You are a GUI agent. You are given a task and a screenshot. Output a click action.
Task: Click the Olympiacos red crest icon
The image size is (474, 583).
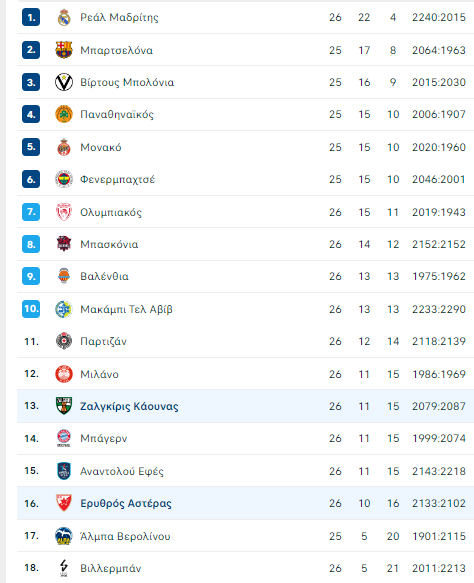pos(64,212)
